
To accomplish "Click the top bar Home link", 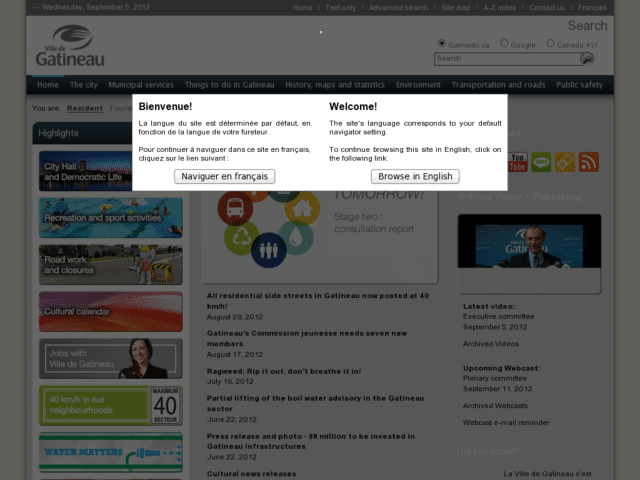I will [302, 8].
